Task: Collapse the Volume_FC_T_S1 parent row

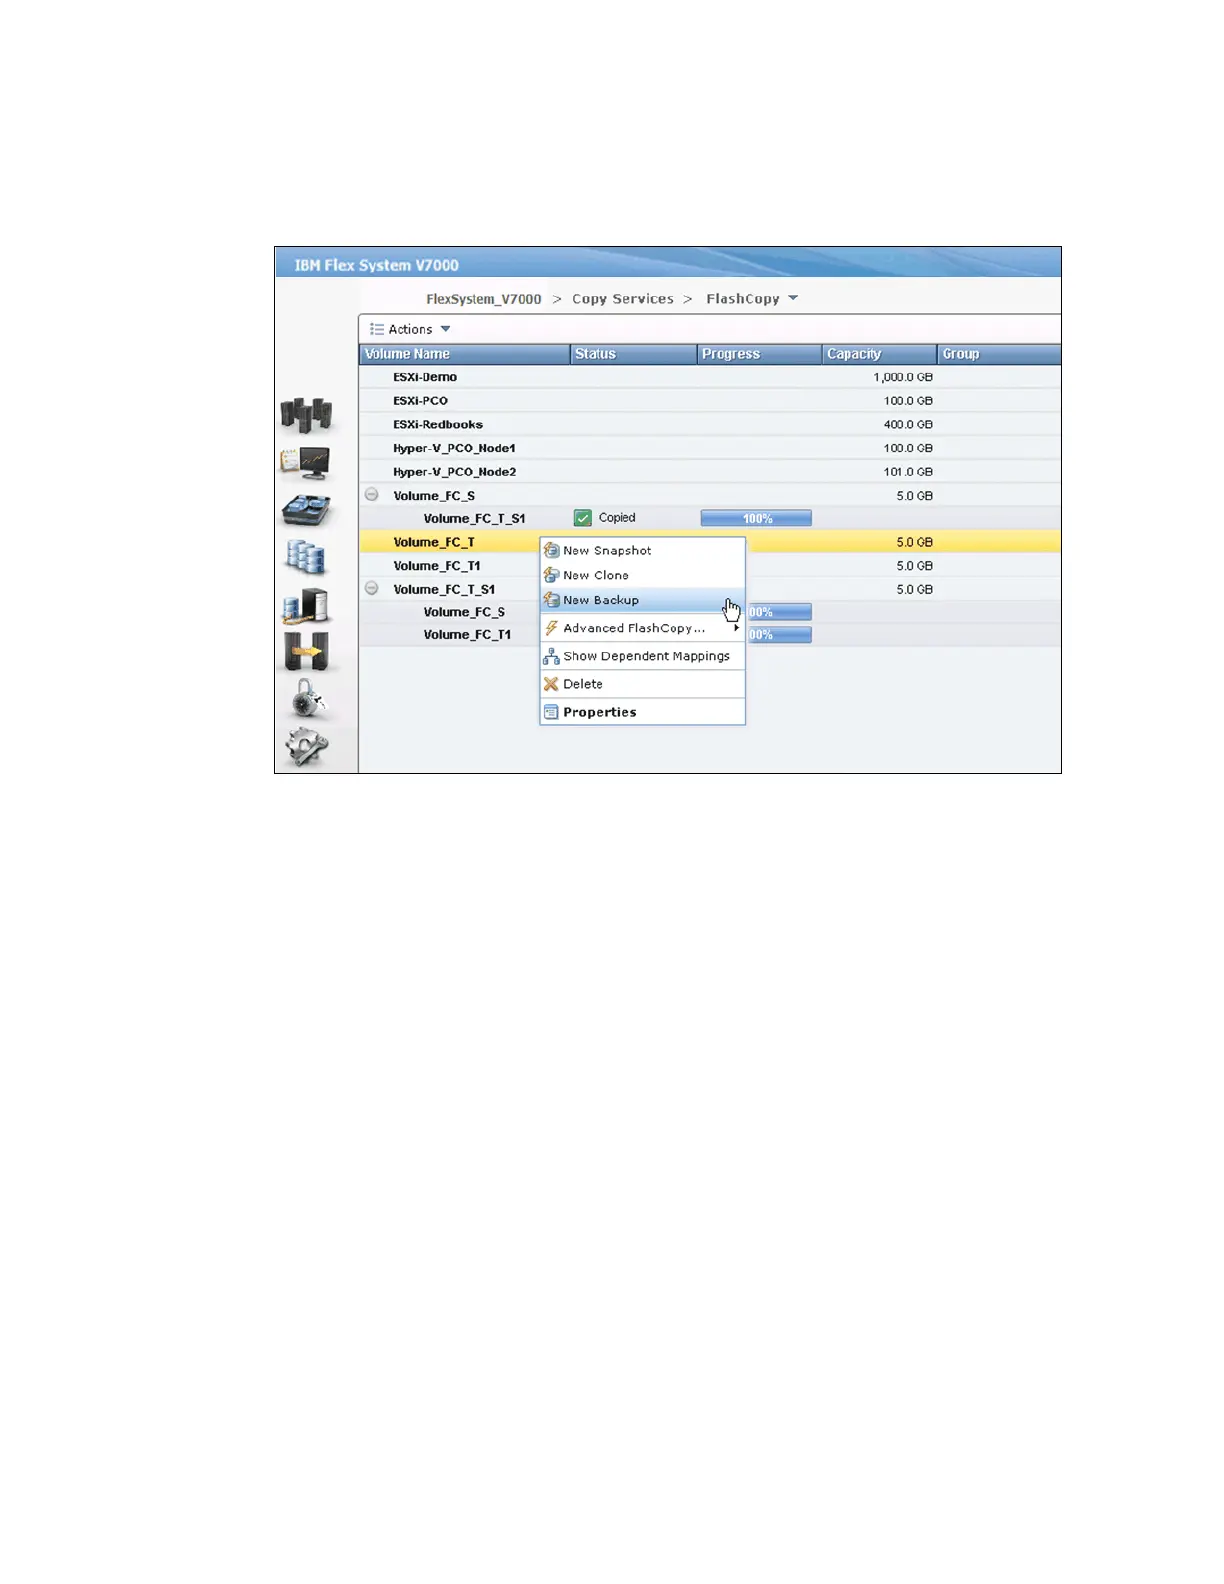Action: click(372, 589)
